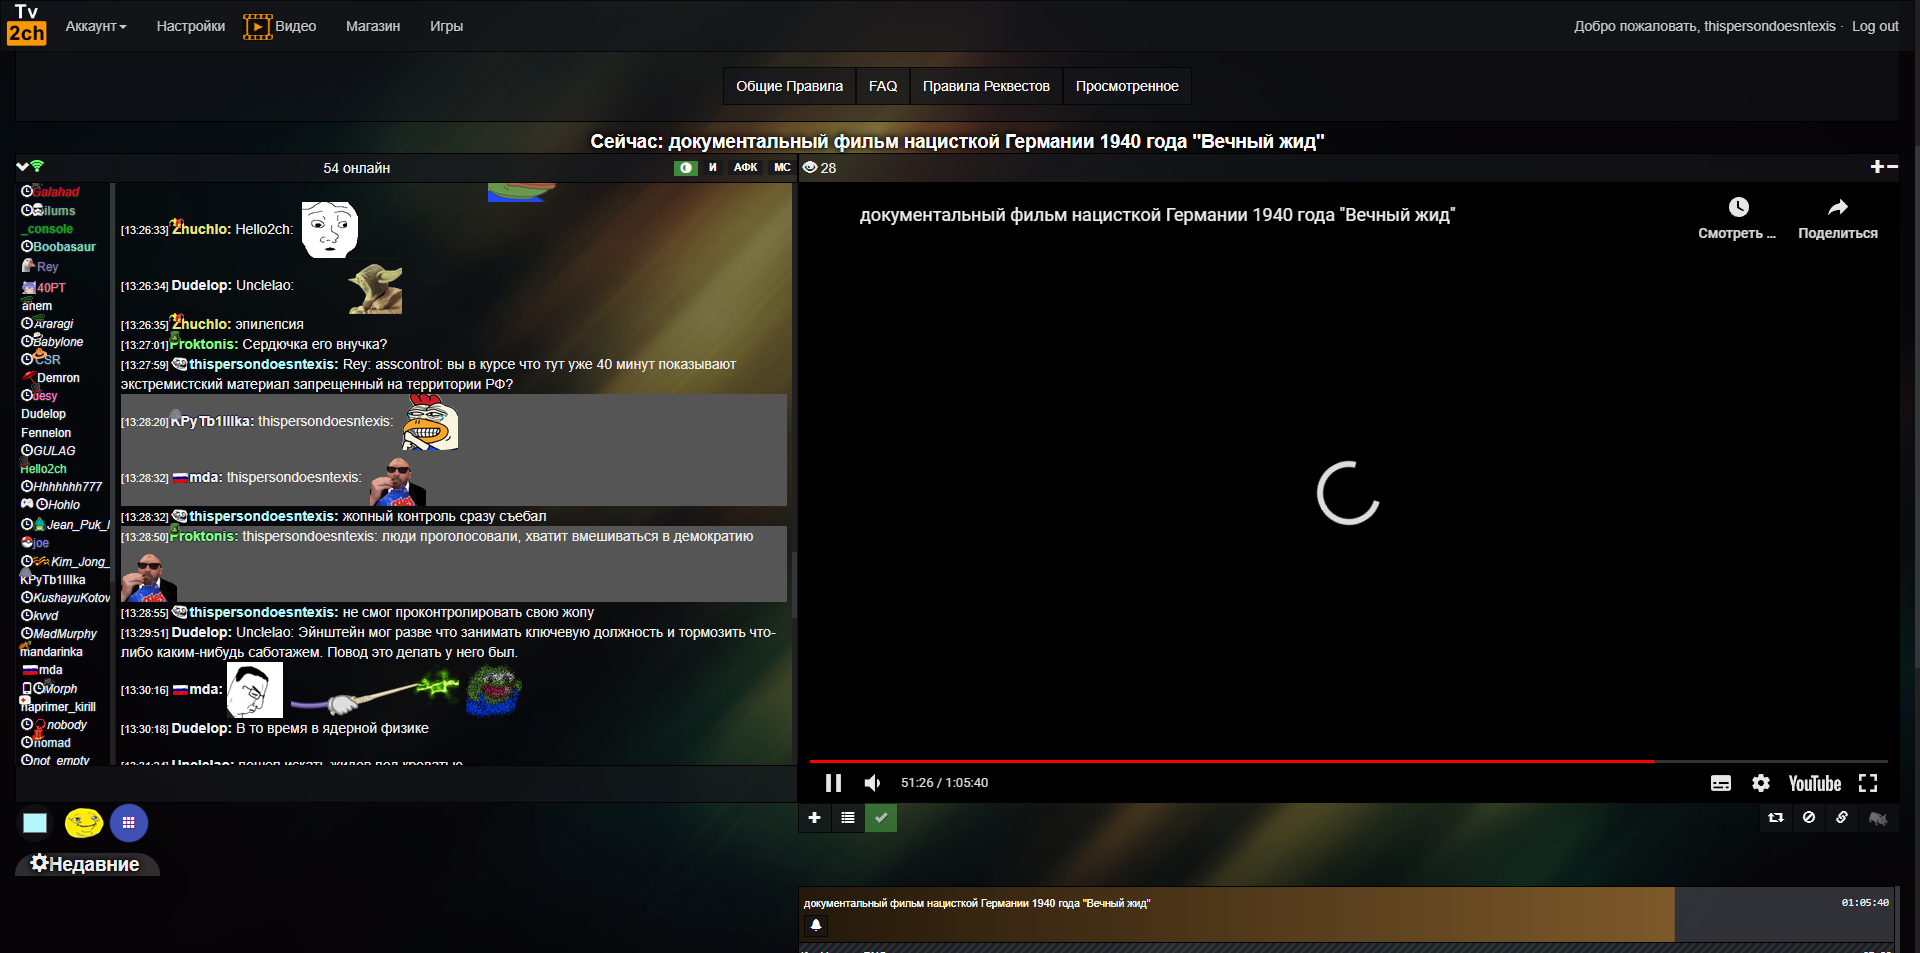Select user Araragi in user list
Image resolution: width=1920 pixels, height=953 pixels.
pyautogui.click(x=53, y=324)
